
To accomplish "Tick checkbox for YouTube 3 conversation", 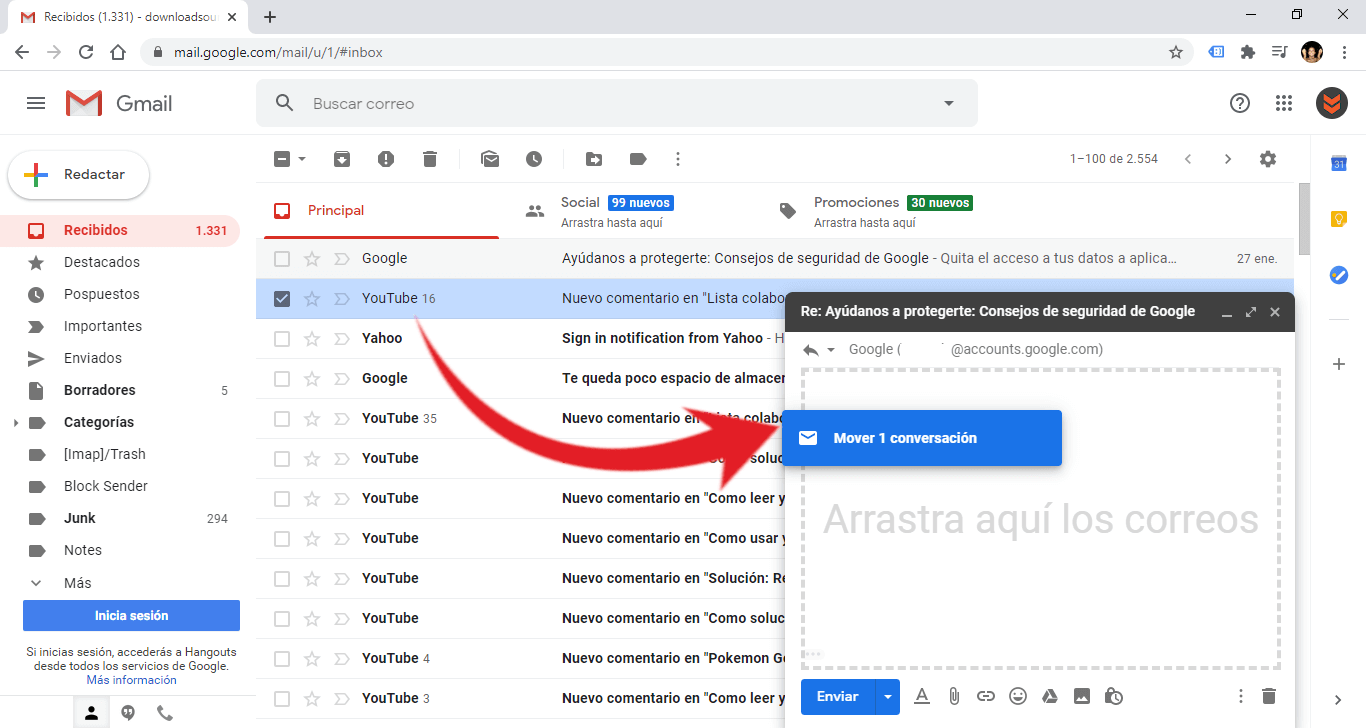I will pyautogui.click(x=282, y=699).
